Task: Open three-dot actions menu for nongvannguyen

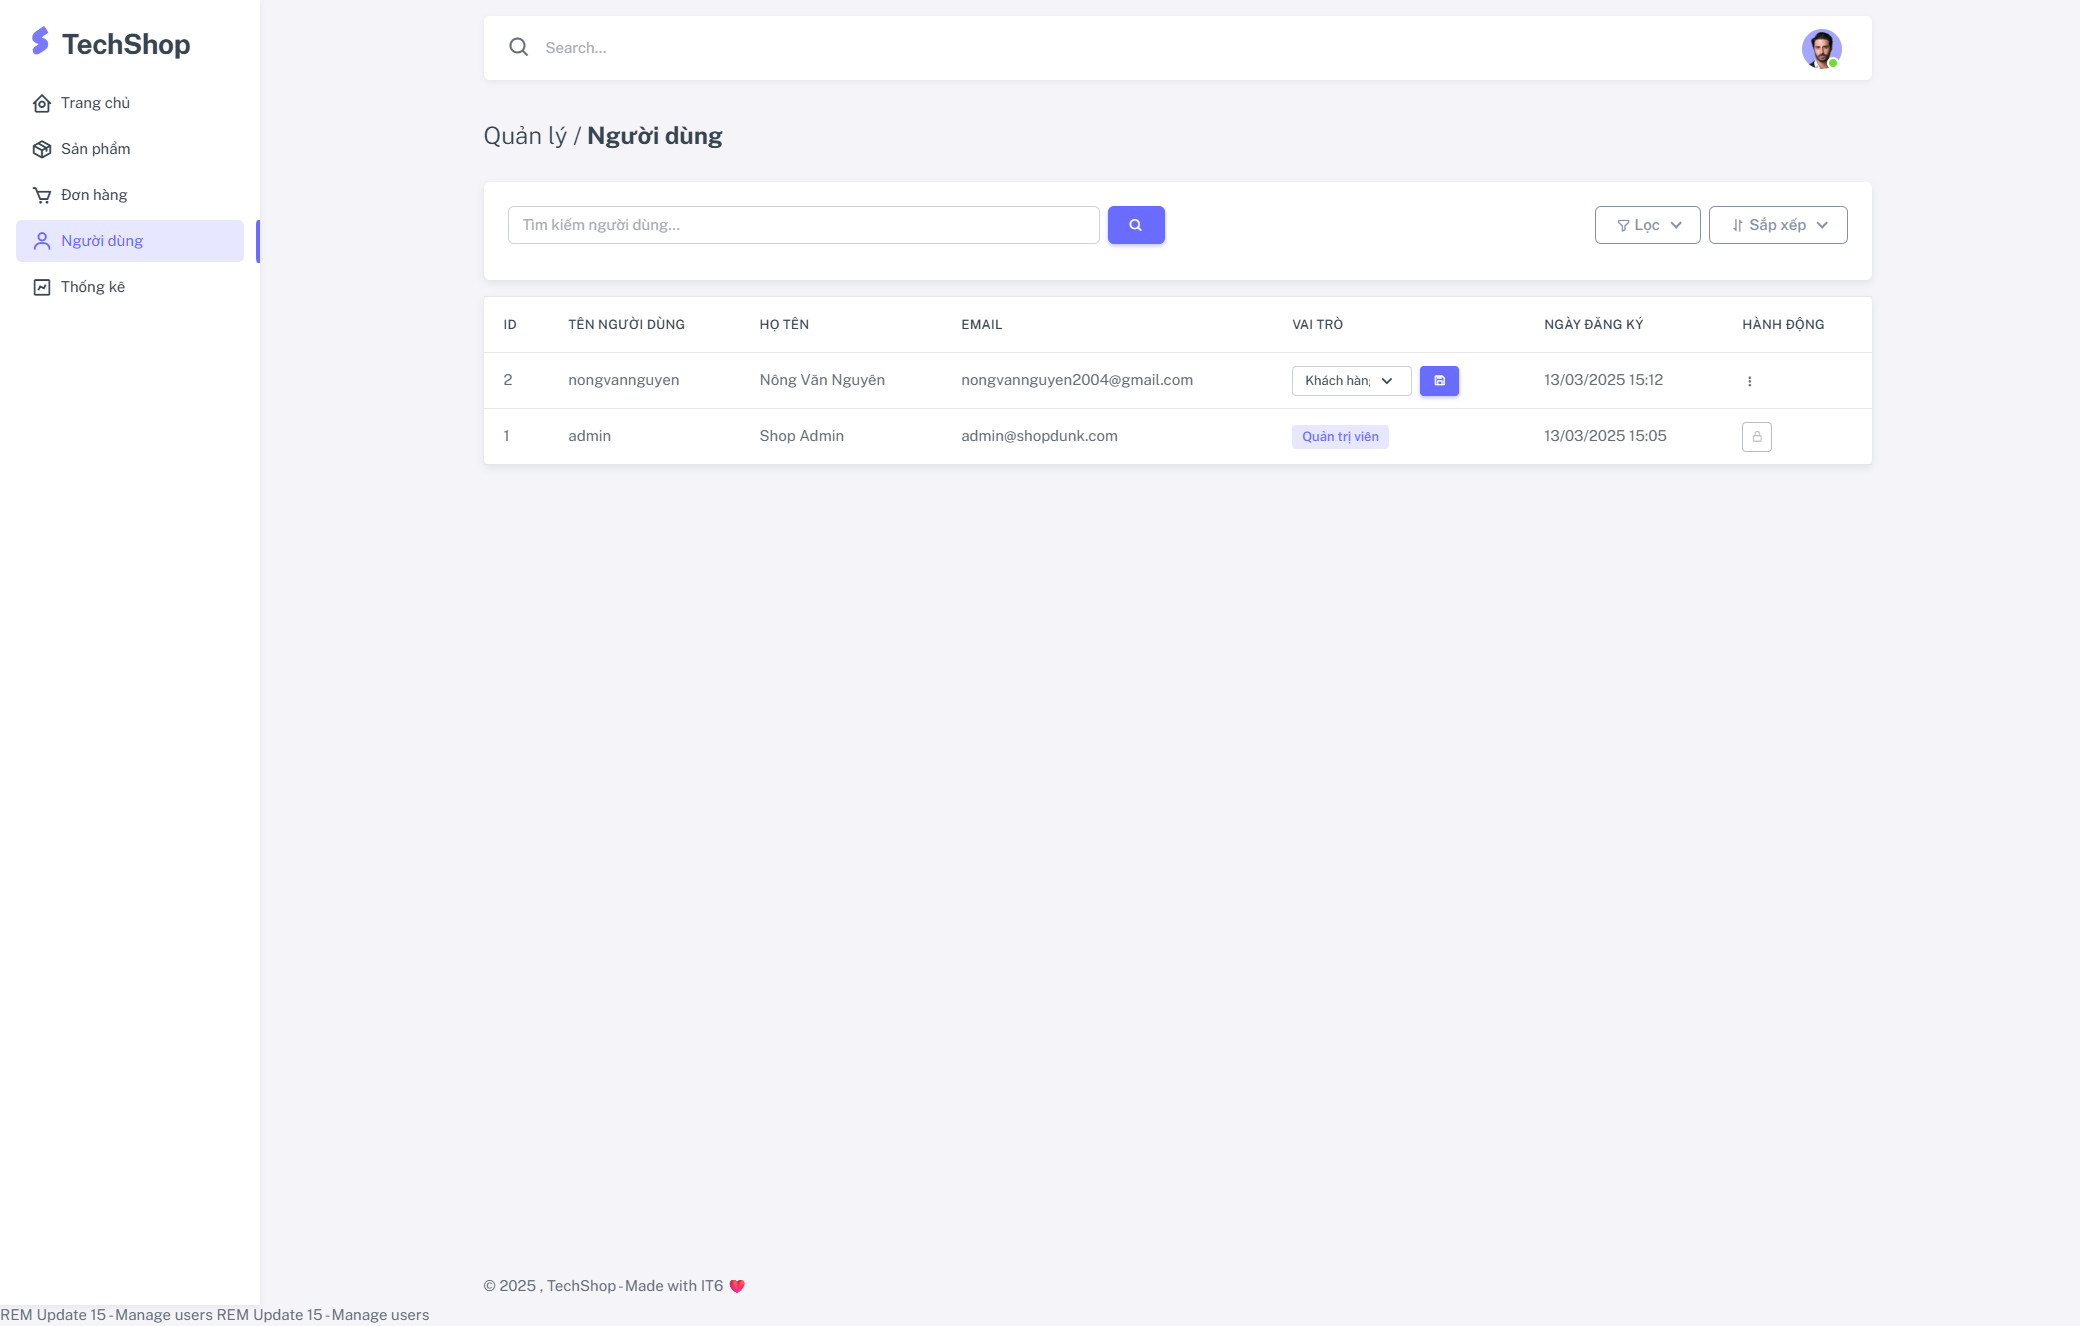Action: (1749, 381)
